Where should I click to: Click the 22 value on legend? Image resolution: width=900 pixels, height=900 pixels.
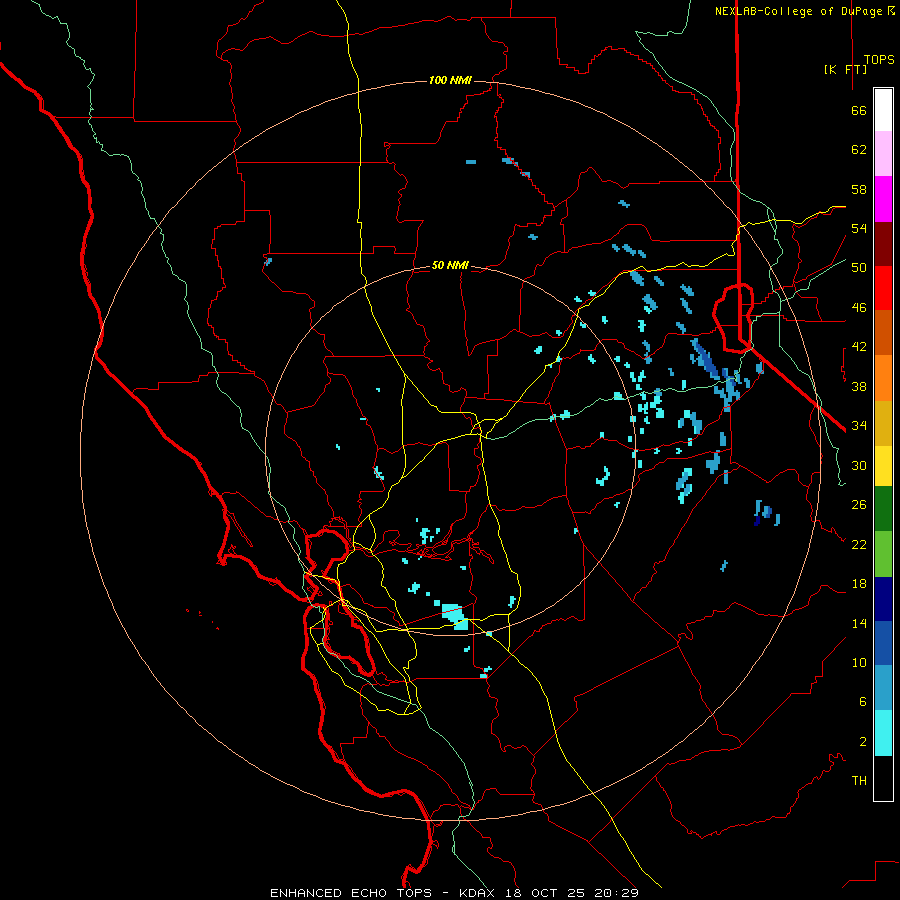tap(859, 544)
